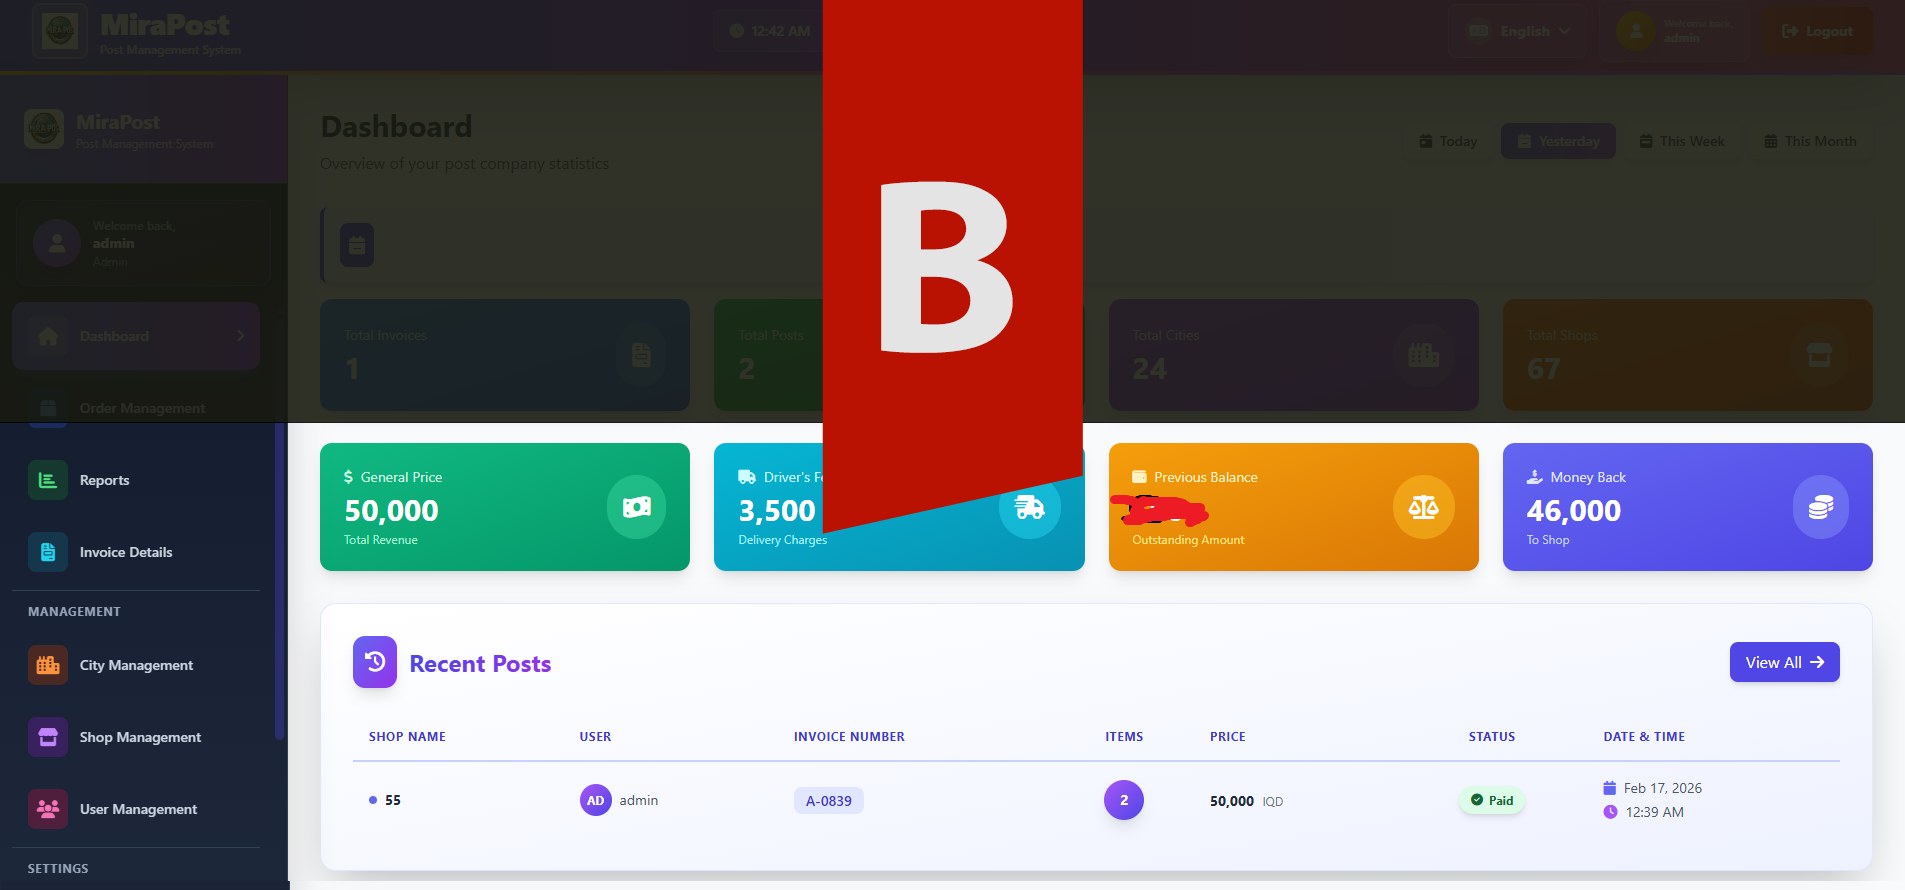Click the Total Invoices card

505,355
